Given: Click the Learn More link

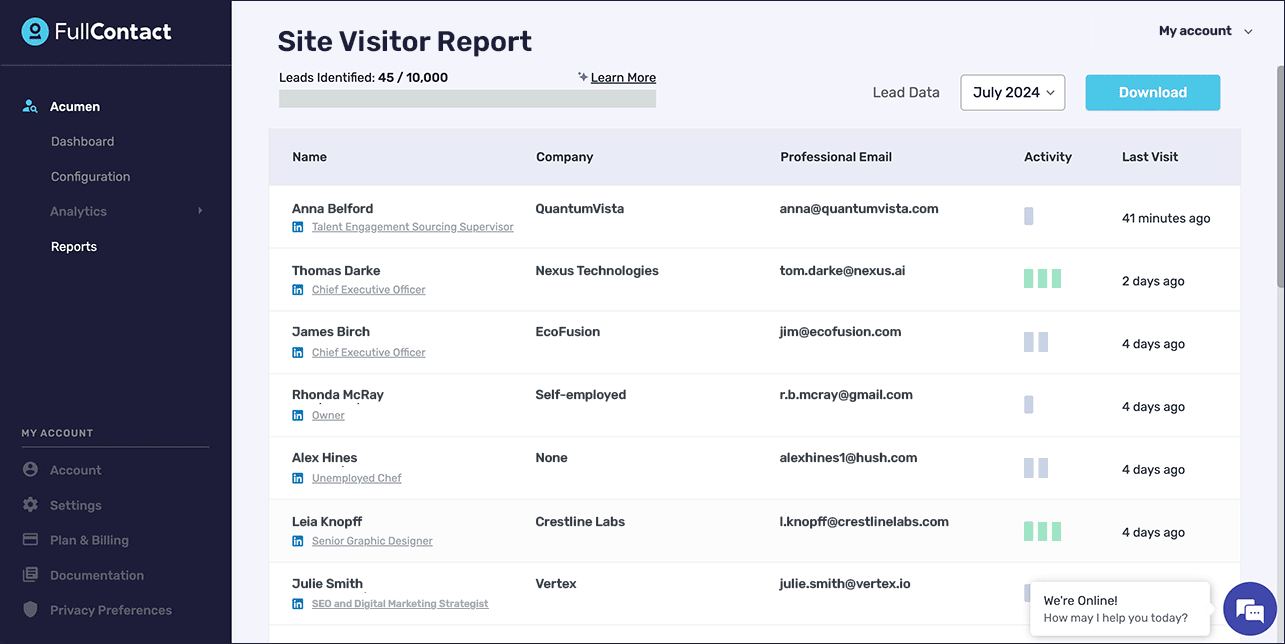Looking at the screenshot, I should pyautogui.click(x=623, y=78).
